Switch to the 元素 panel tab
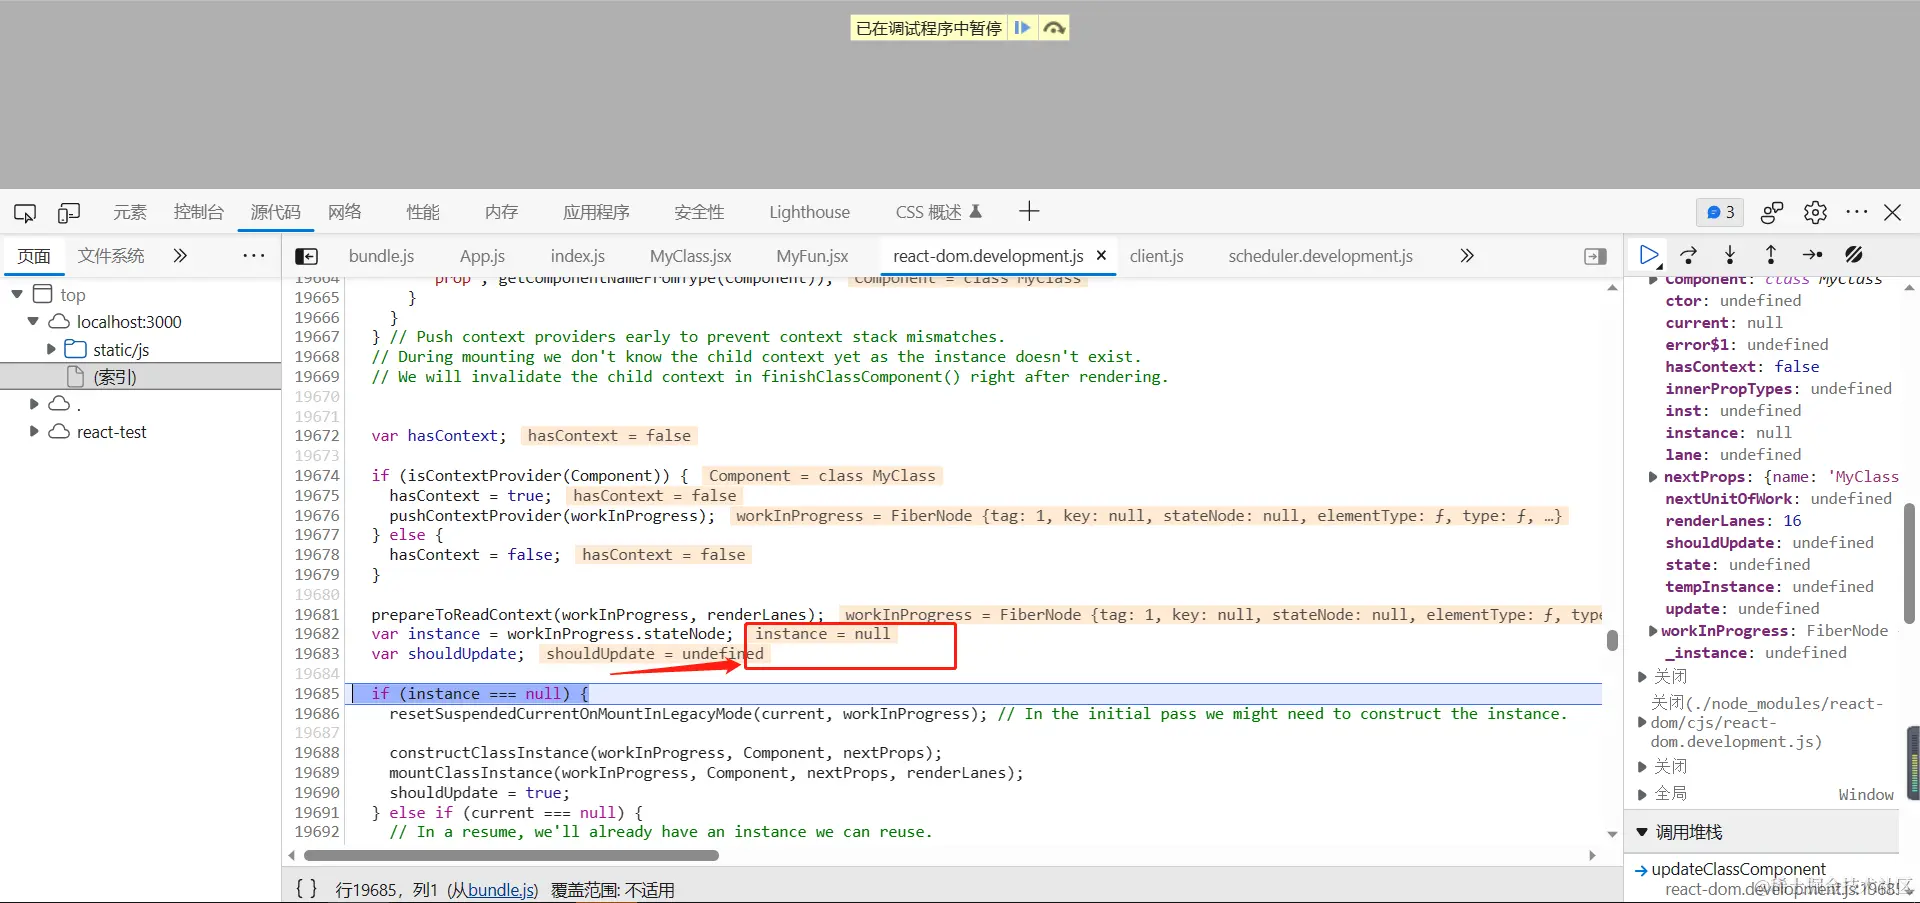This screenshot has width=1920, height=903. (x=130, y=212)
